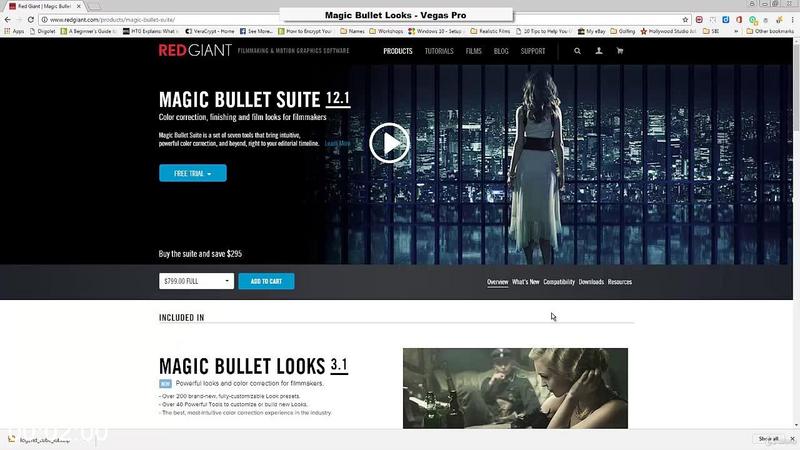Open the Films menu item
This screenshot has height=450, width=800.
tap(473, 51)
